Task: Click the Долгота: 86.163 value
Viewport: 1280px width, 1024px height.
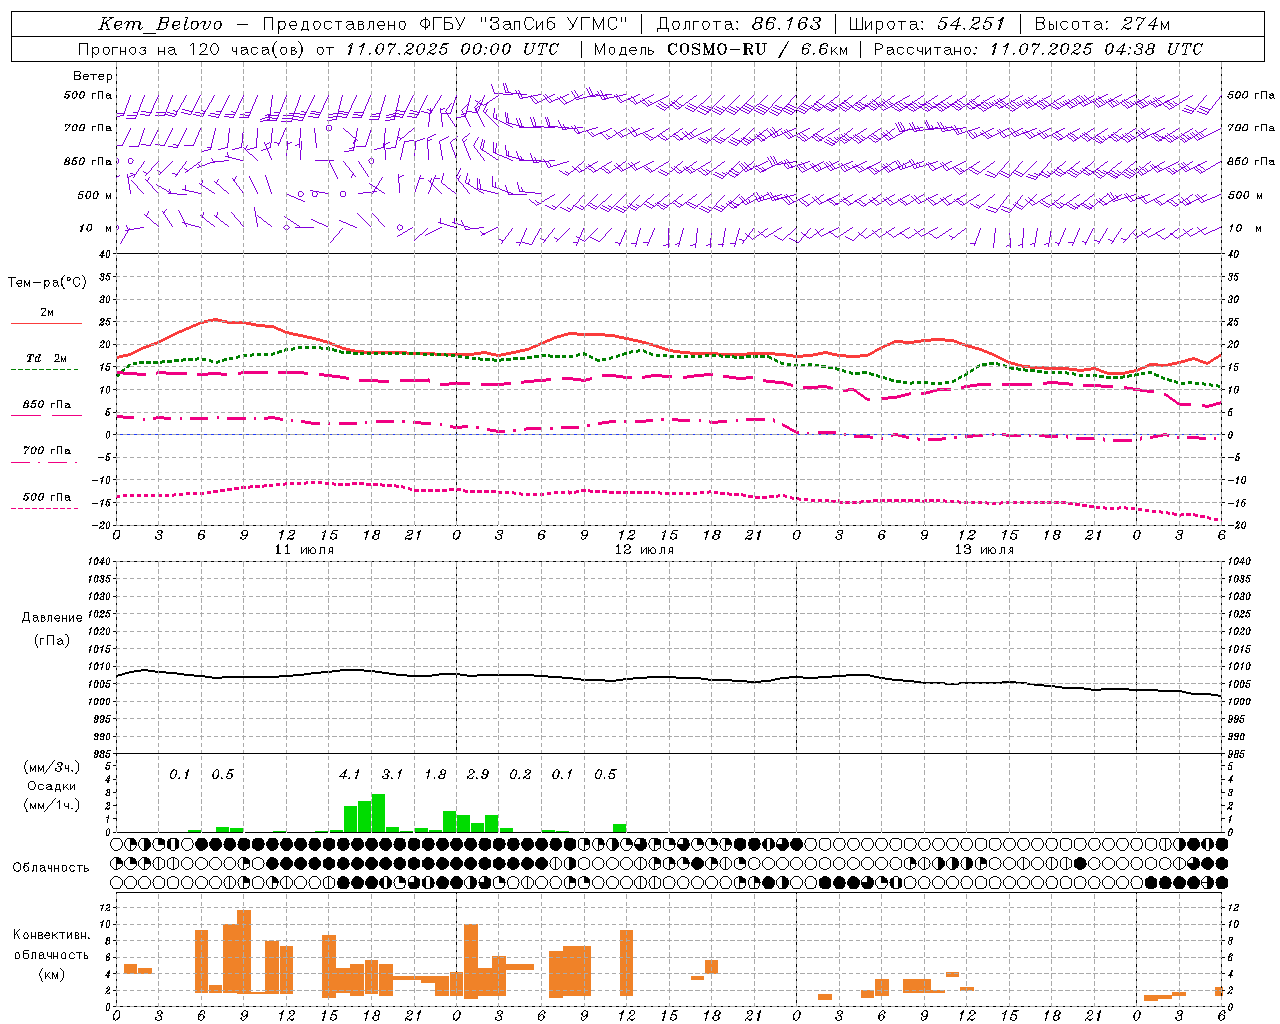Action: (x=739, y=24)
